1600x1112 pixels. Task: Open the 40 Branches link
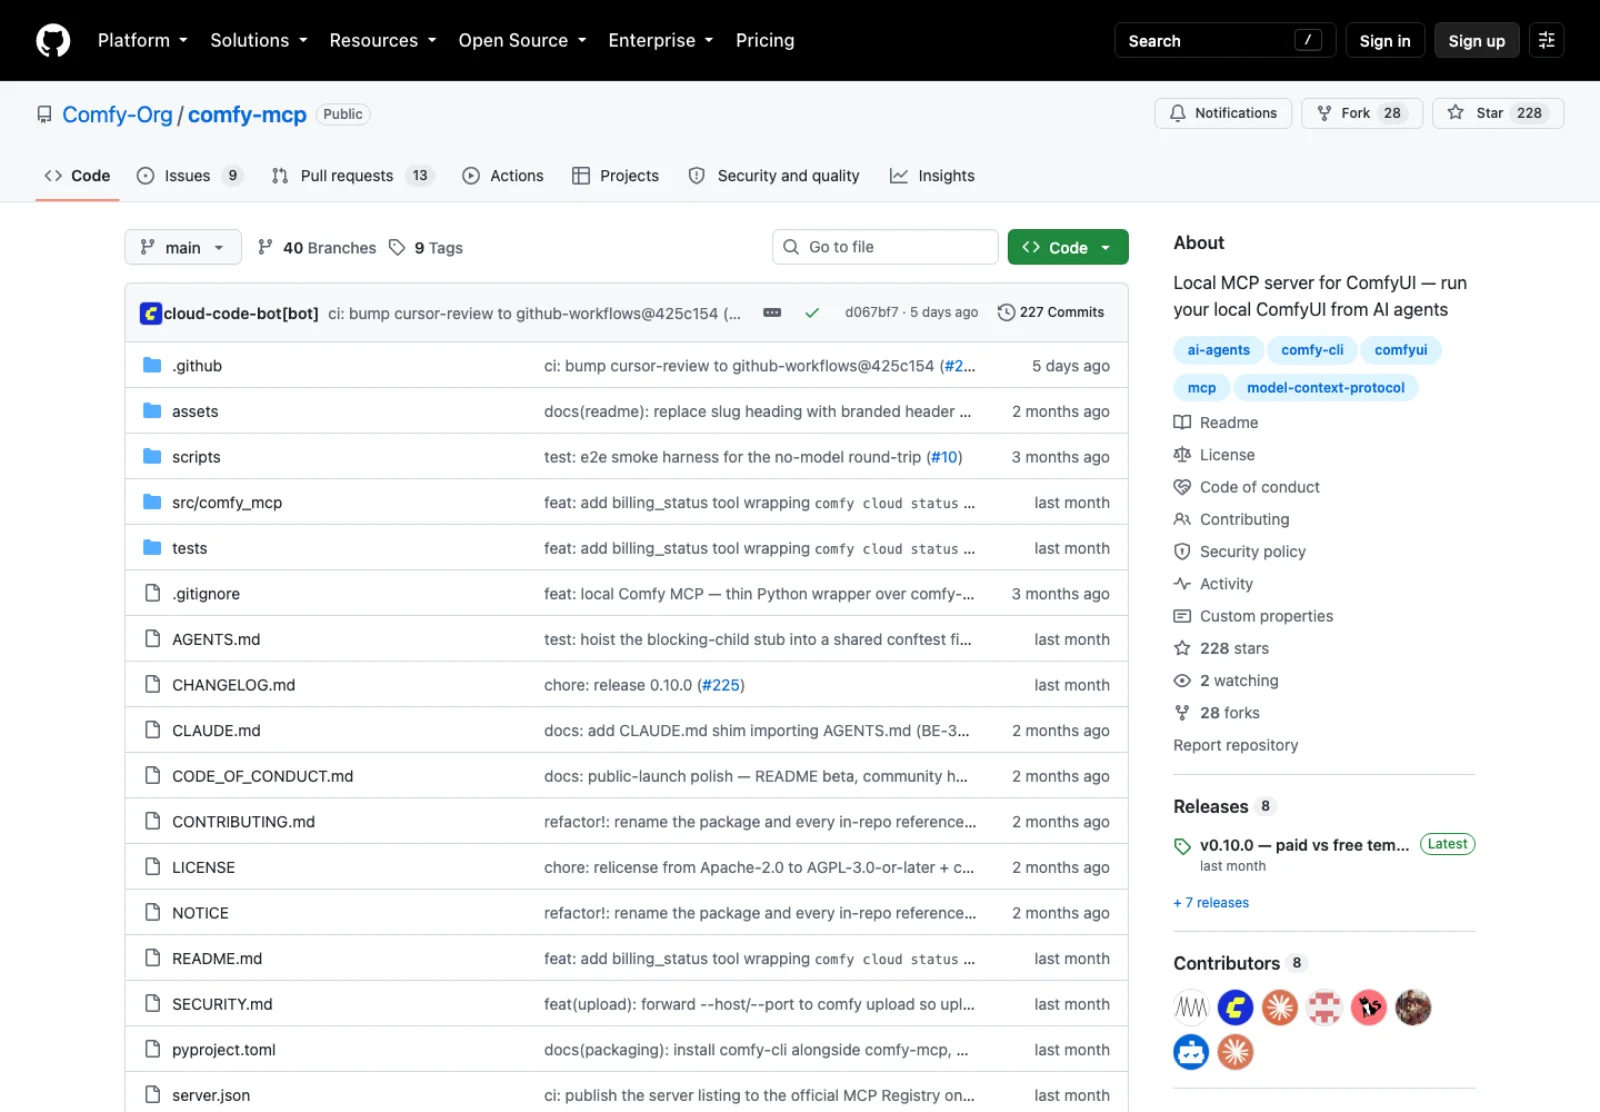tap(317, 247)
